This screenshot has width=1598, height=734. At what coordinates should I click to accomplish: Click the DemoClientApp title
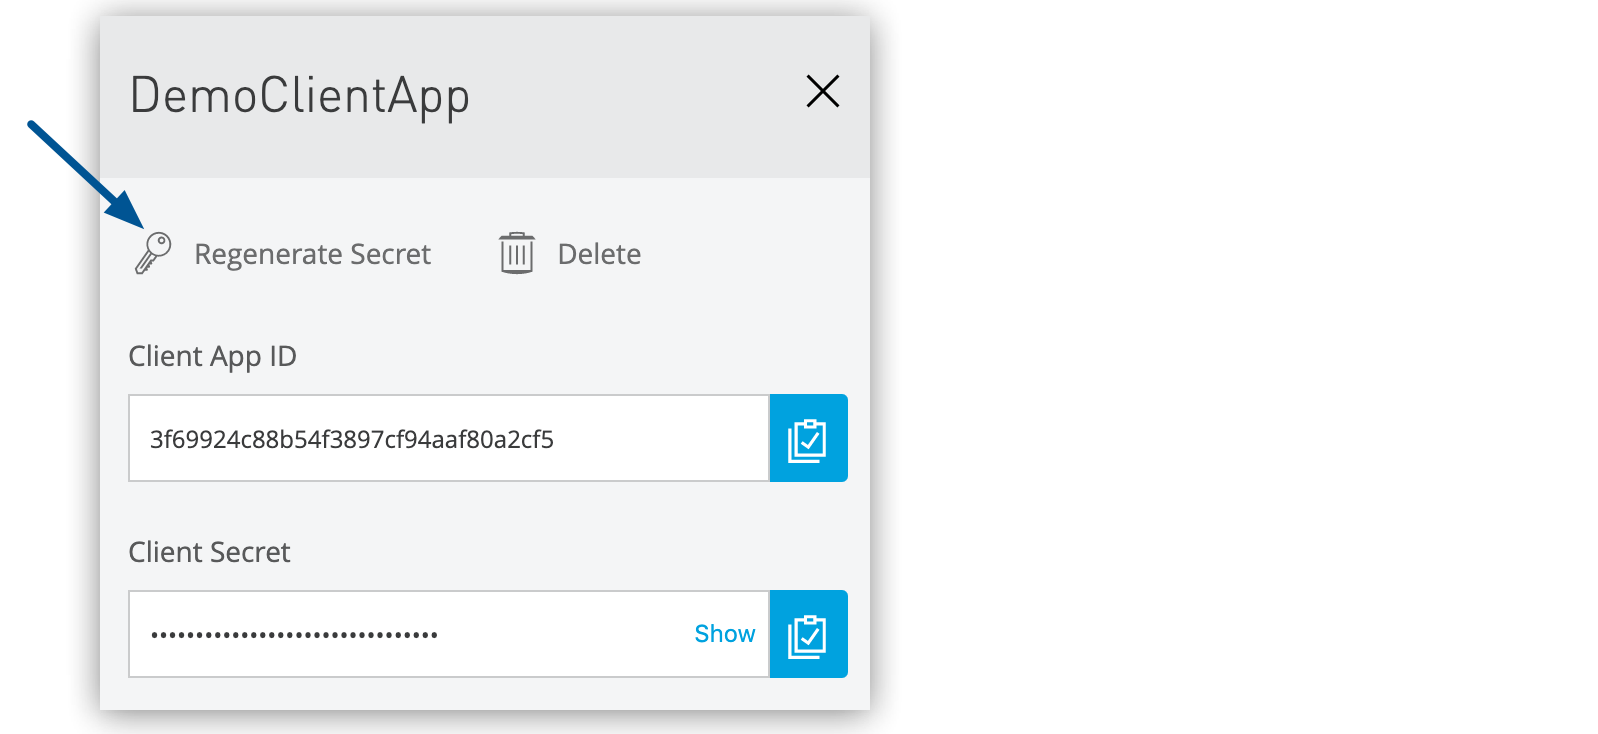click(x=299, y=95)
